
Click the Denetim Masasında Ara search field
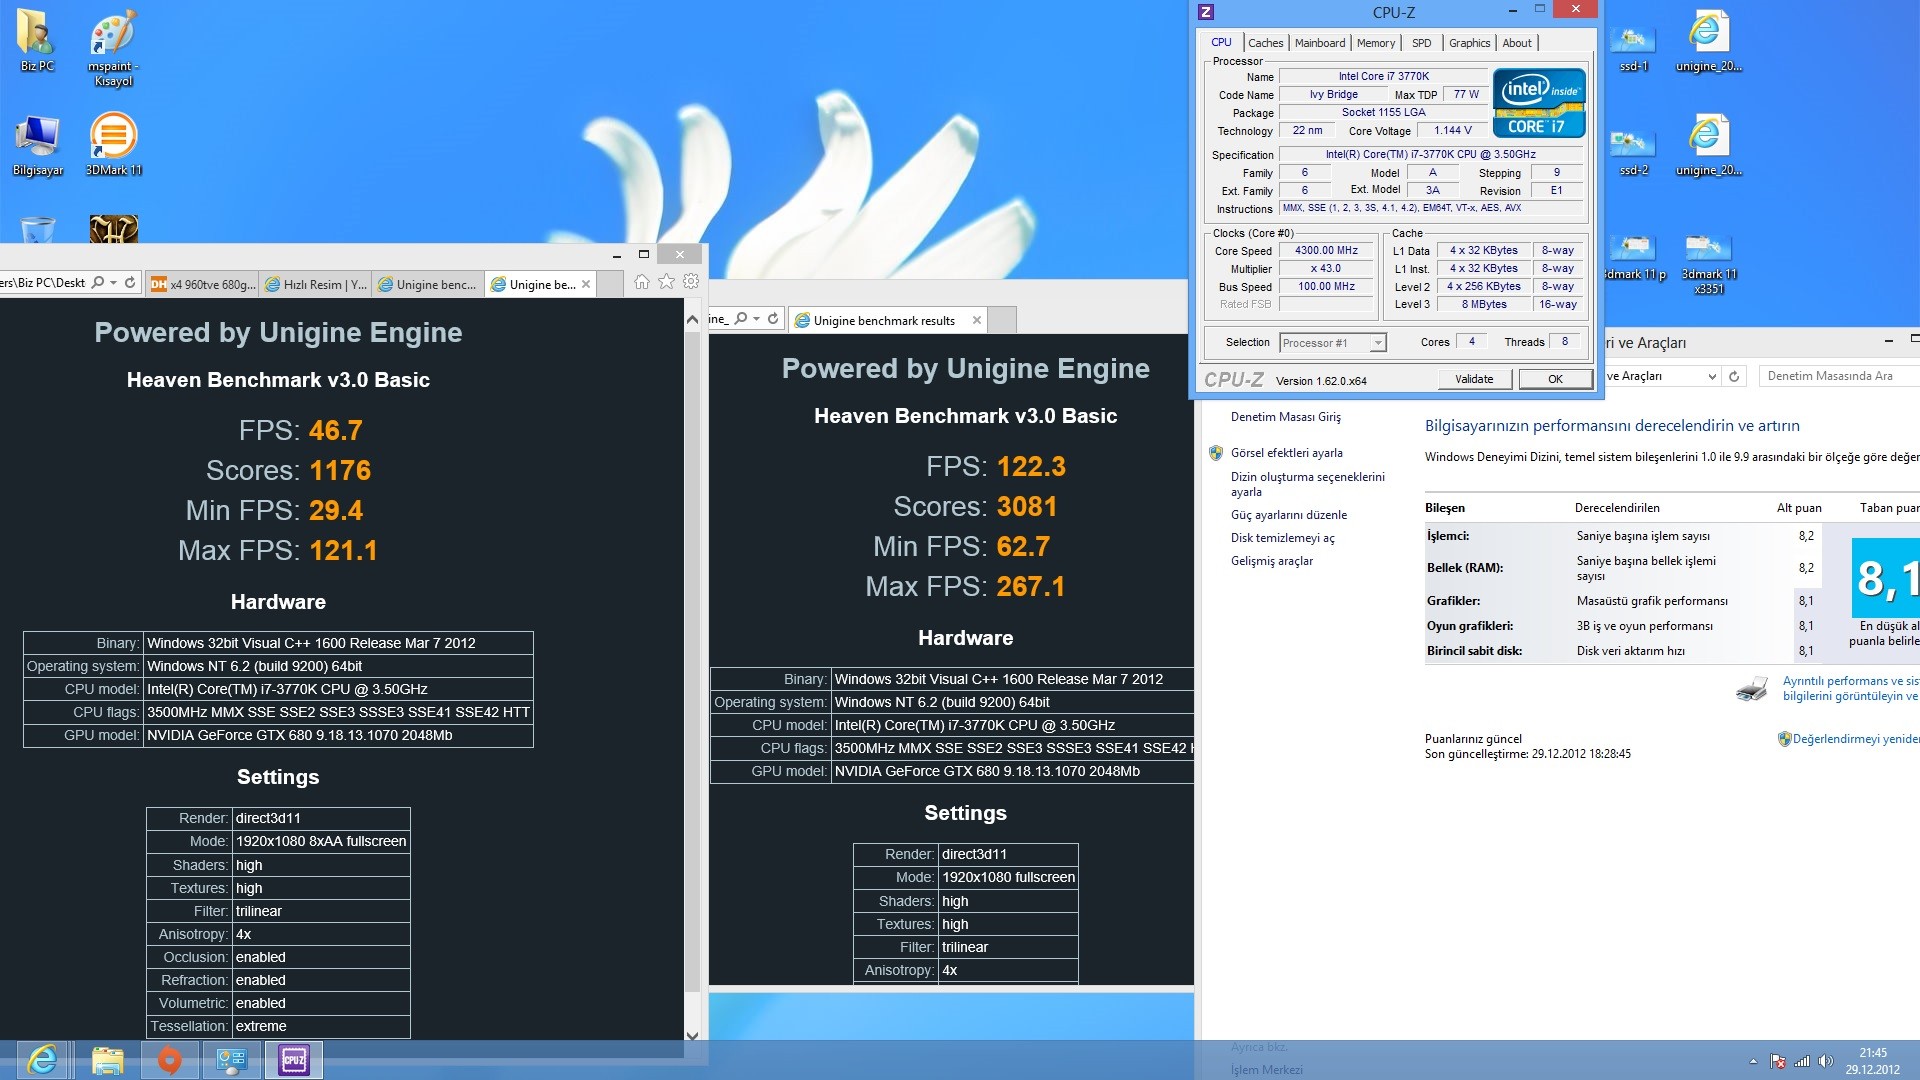click(x=1839, y=376)
